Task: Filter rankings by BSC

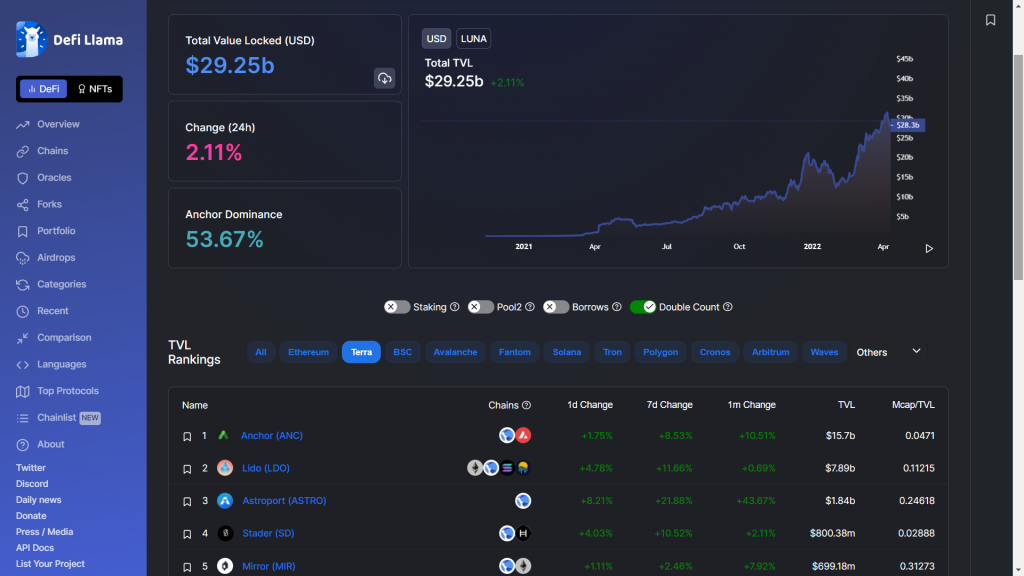Action: [402, 352]
